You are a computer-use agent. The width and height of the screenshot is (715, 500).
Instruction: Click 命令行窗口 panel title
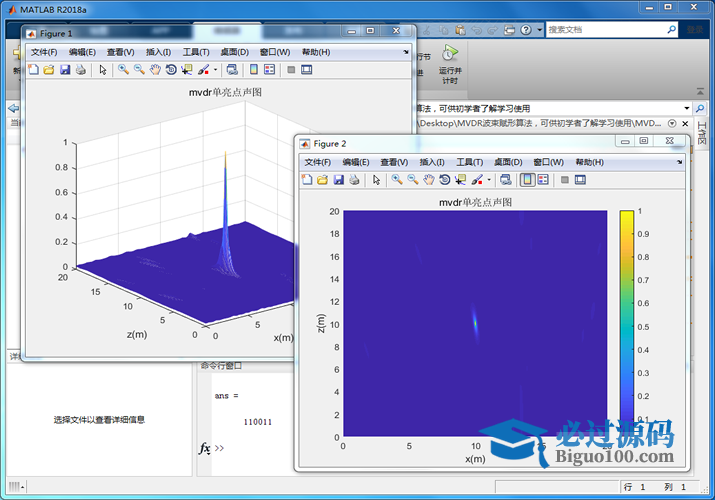(x=222, y=366)
